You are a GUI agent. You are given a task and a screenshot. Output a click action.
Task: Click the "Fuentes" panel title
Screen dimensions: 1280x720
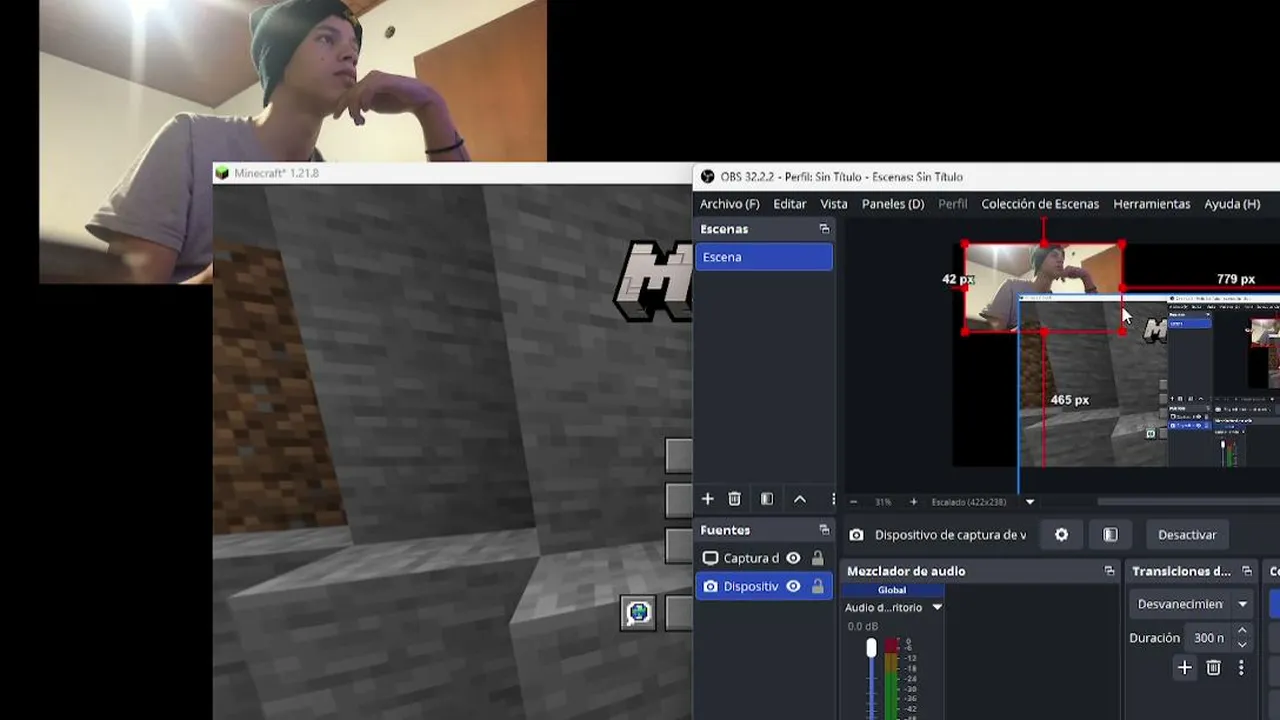pyautogui.click(x=725, y=530)
